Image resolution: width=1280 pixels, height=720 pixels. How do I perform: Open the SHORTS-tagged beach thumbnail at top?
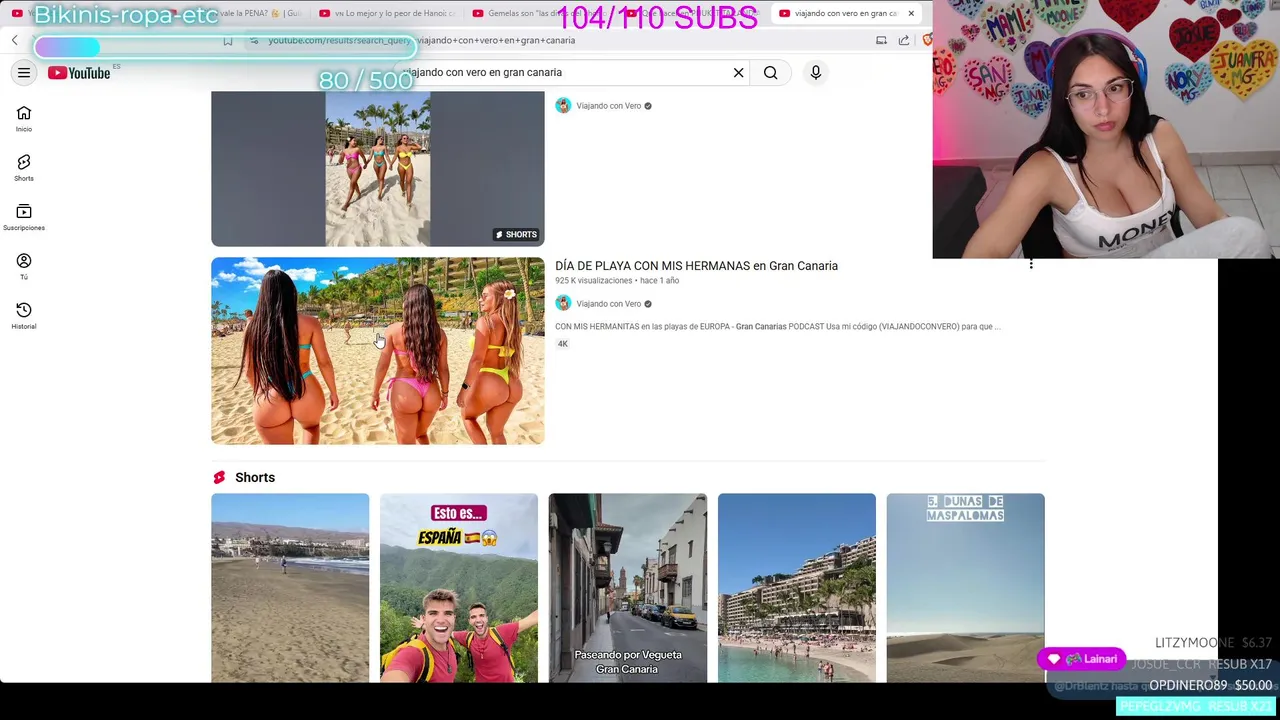click(x=378, y=169)
